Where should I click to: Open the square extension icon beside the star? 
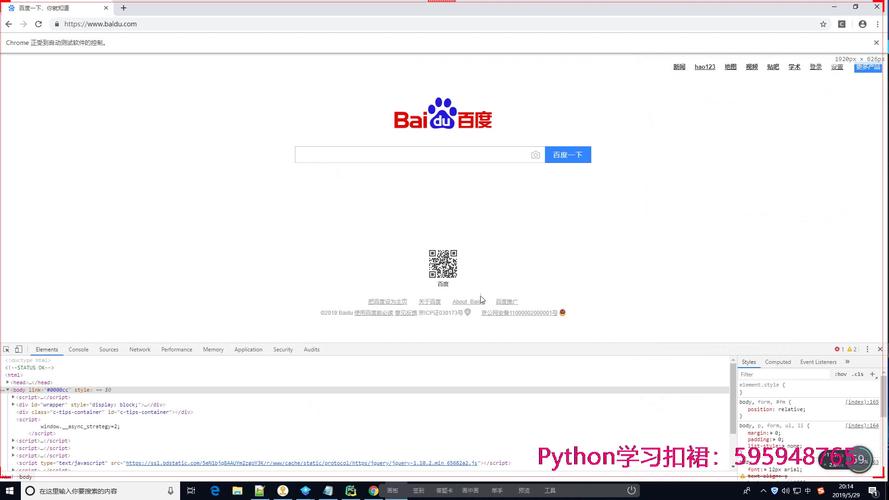coord(842,24)
